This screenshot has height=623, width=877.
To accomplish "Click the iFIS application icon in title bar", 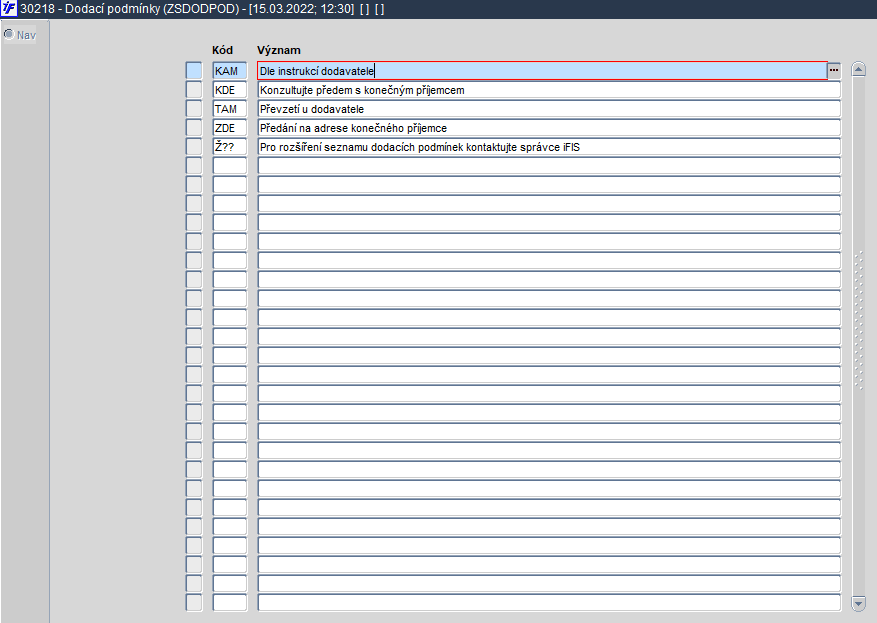I will click(x=9, y=8).
